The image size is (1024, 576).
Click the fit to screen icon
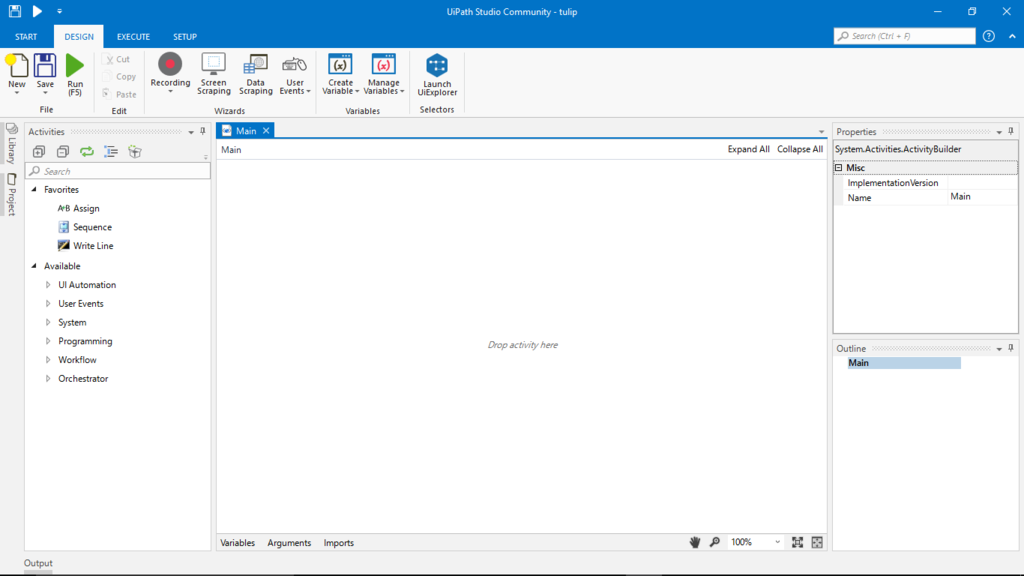click(x=797, y=542)
